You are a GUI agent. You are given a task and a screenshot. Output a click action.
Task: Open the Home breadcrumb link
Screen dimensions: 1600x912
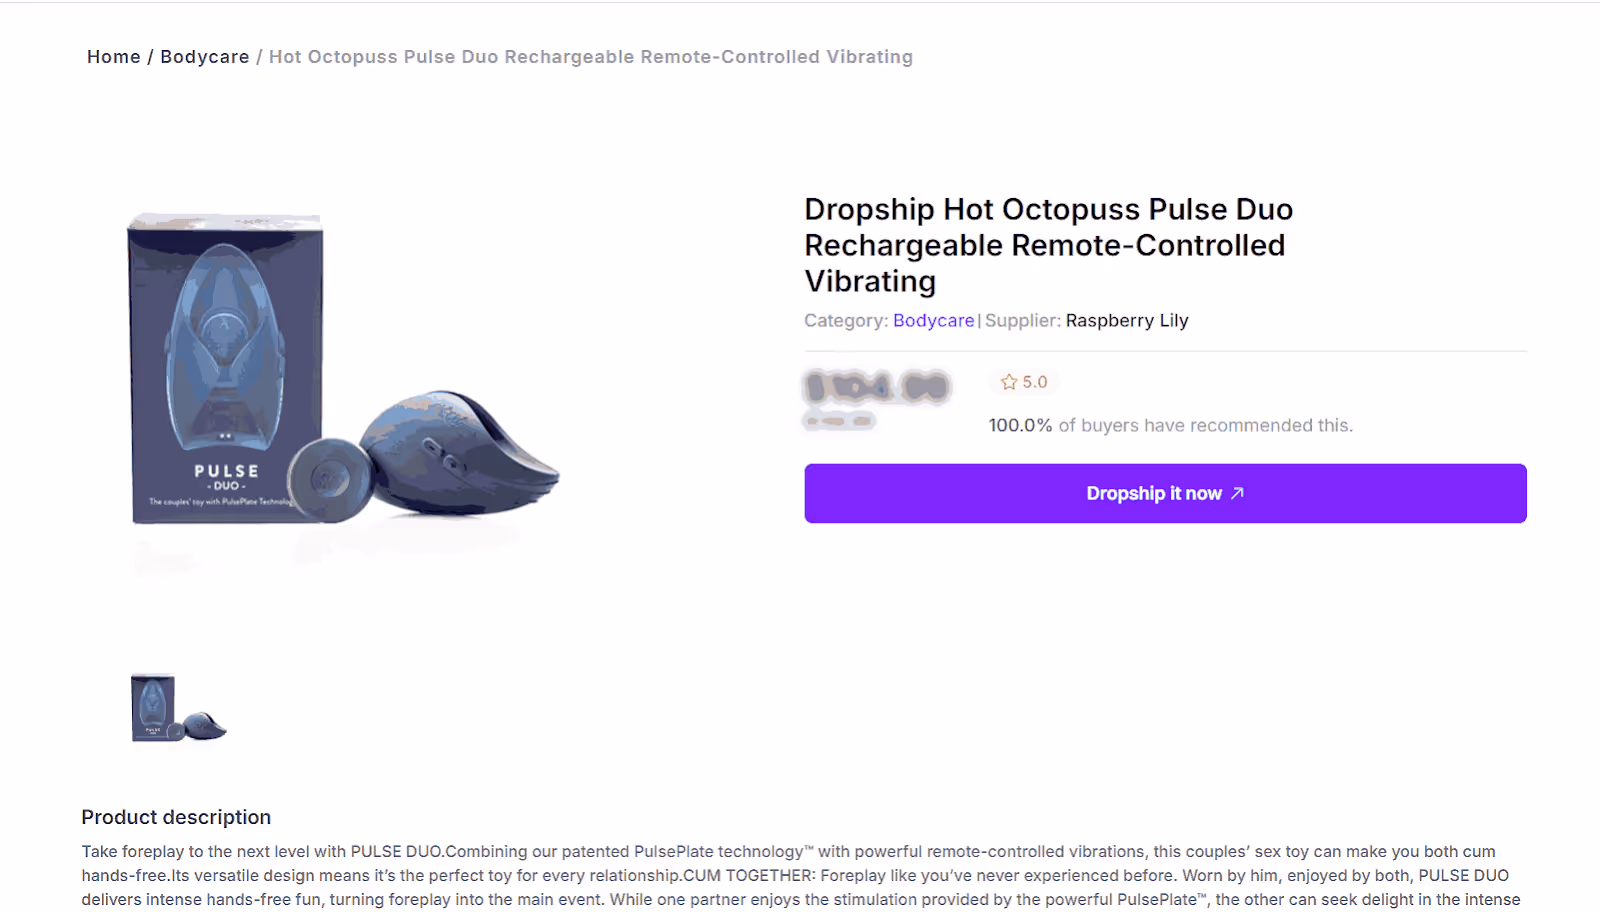[x=113, y=57]
